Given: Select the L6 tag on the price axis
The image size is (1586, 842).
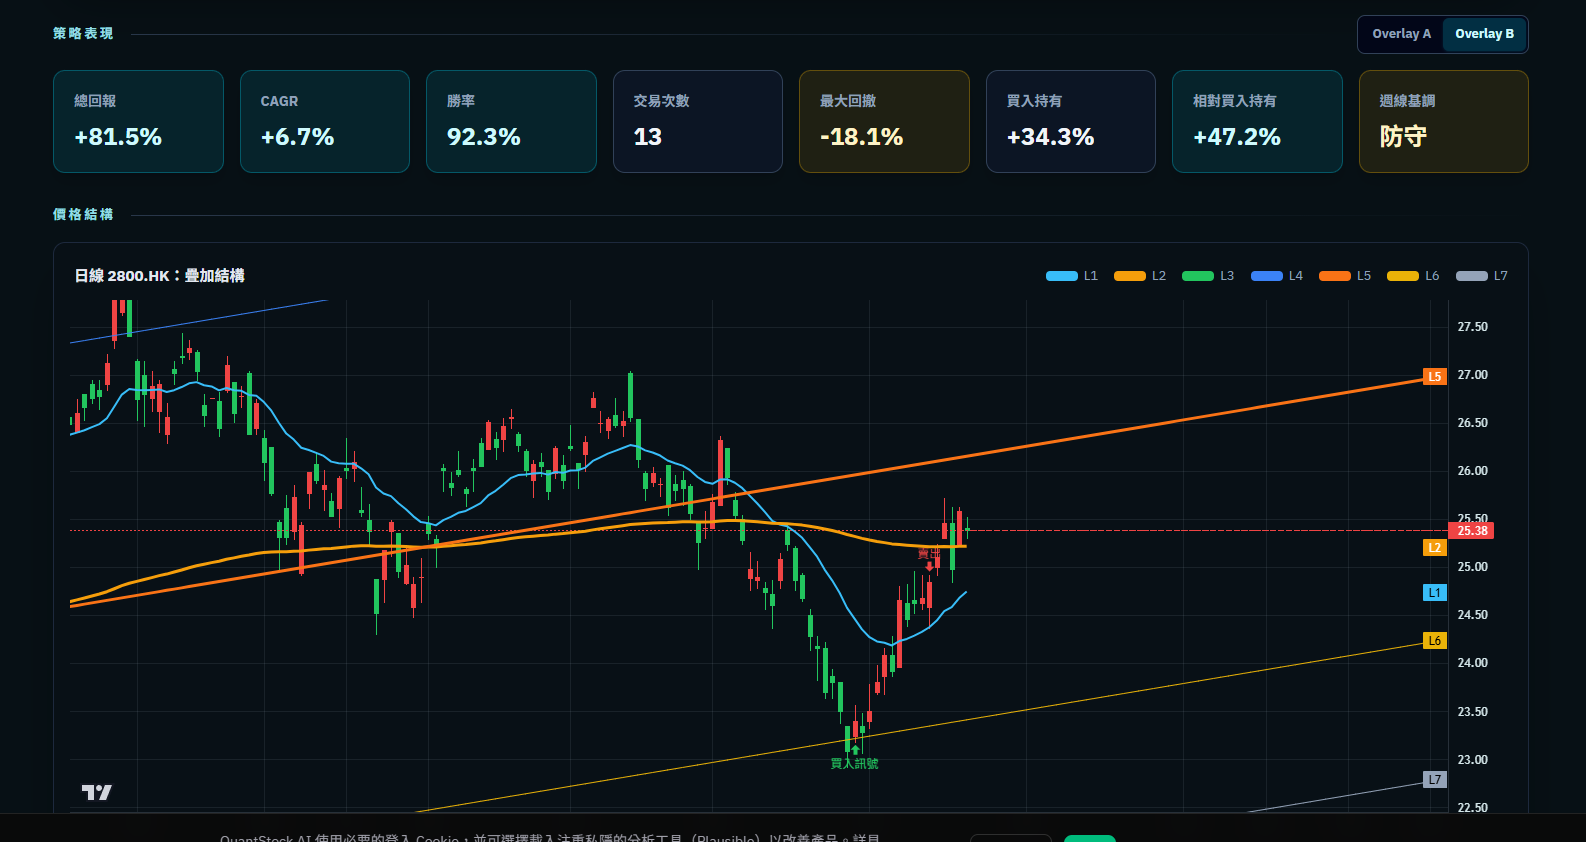Looking at the screenshot, I should (x=1435, y=641).
